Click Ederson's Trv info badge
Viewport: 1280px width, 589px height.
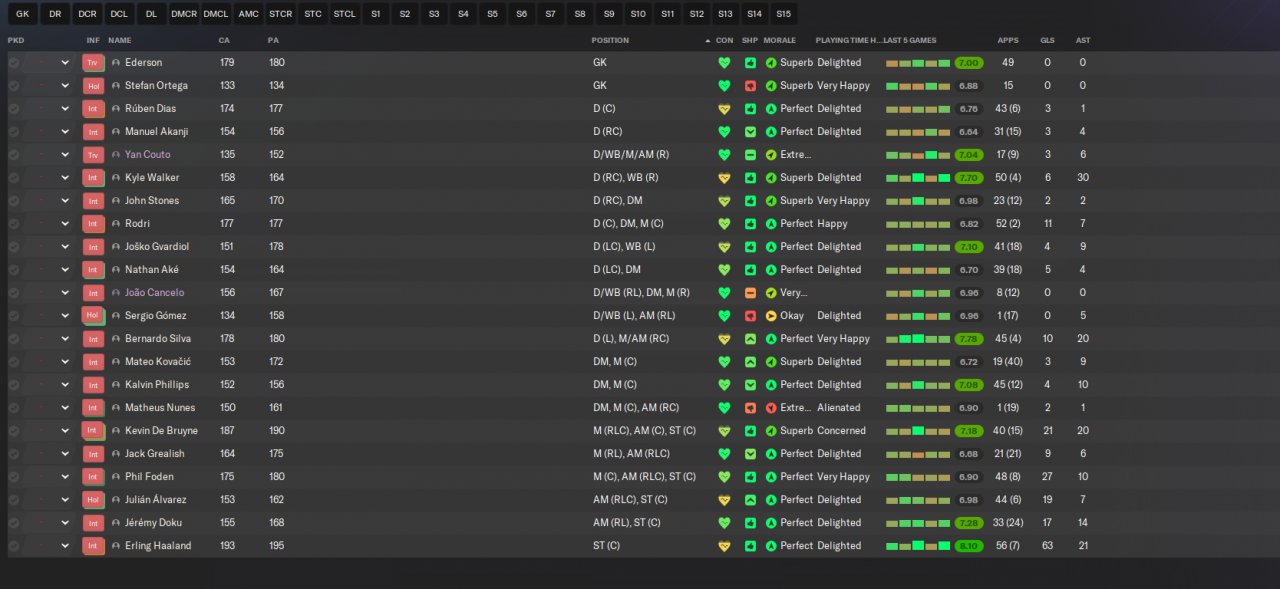click(x=93, y=62)
